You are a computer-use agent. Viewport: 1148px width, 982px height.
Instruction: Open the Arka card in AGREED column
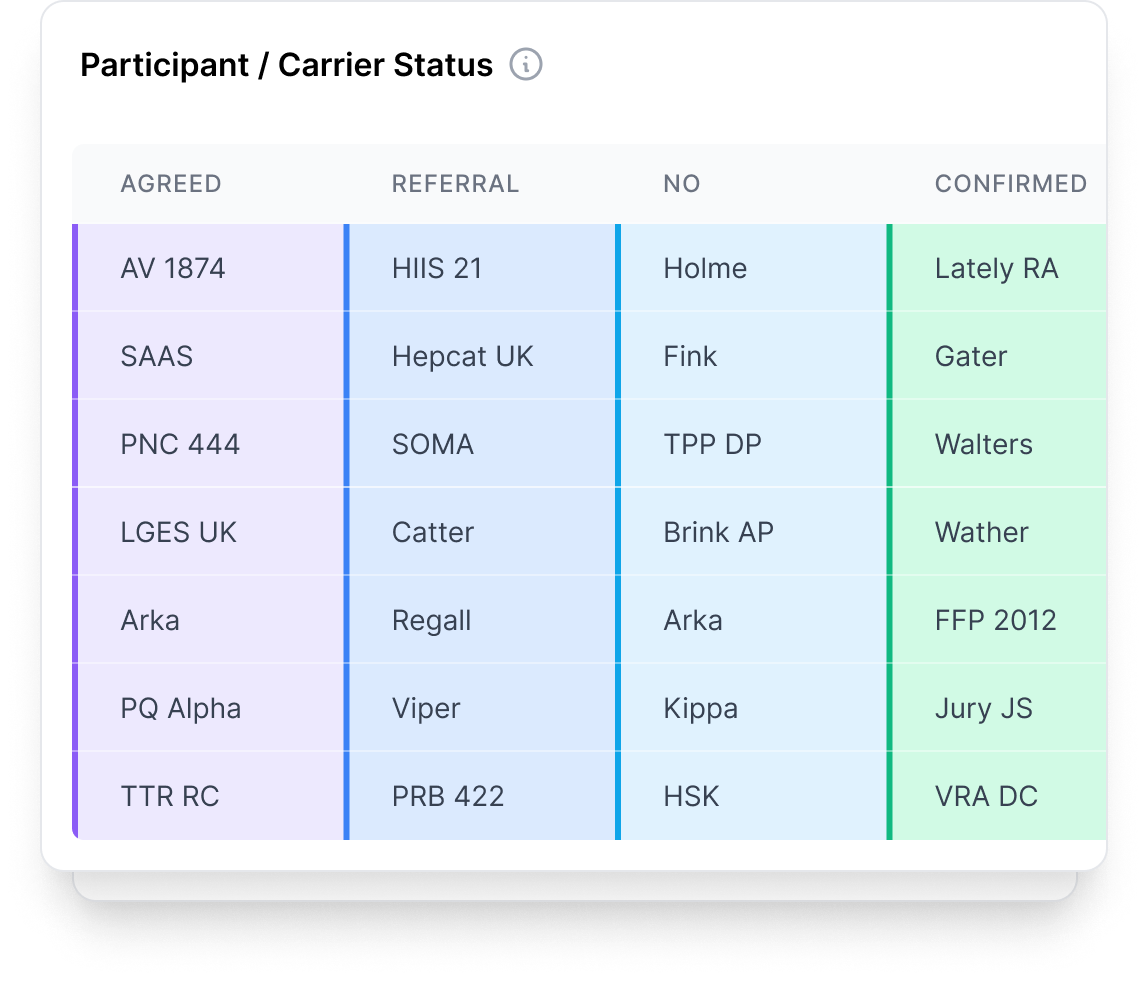tap(150, 620)
